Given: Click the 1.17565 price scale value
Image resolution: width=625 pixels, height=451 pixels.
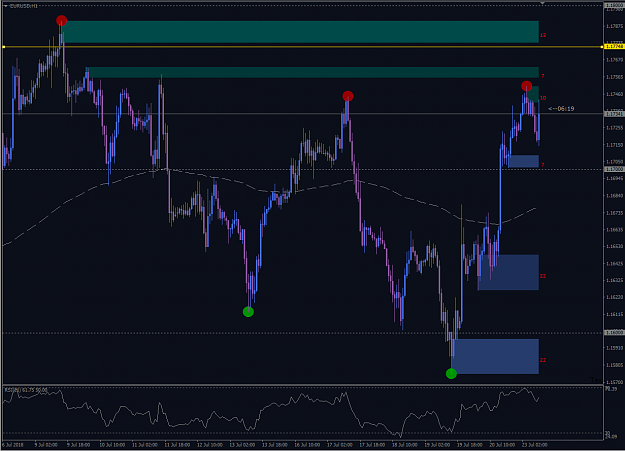Looking at the screenshot, I should pos(614,77).
